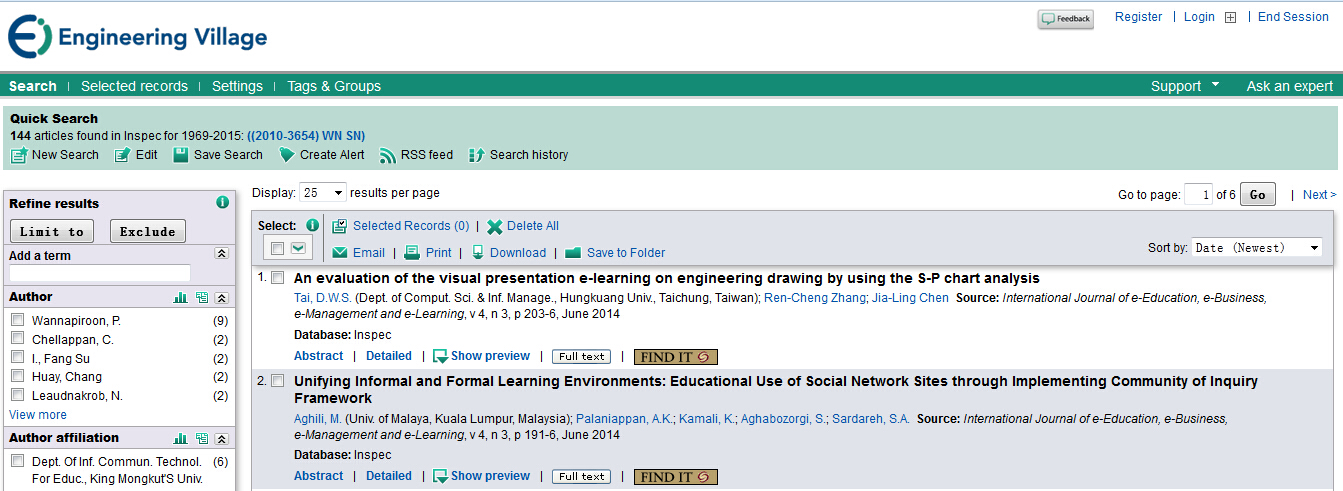Click End Session link
This screenshot has width=1343, height=491.
click(x=1293, y=17)
